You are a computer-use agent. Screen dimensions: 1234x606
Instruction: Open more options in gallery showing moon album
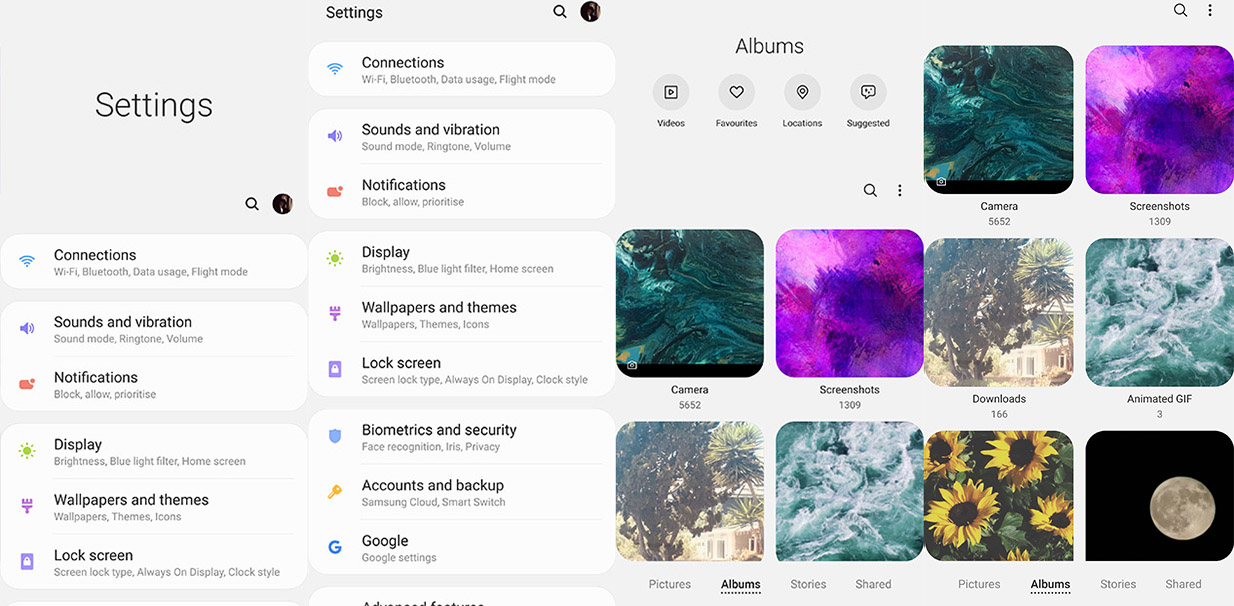1210,10
